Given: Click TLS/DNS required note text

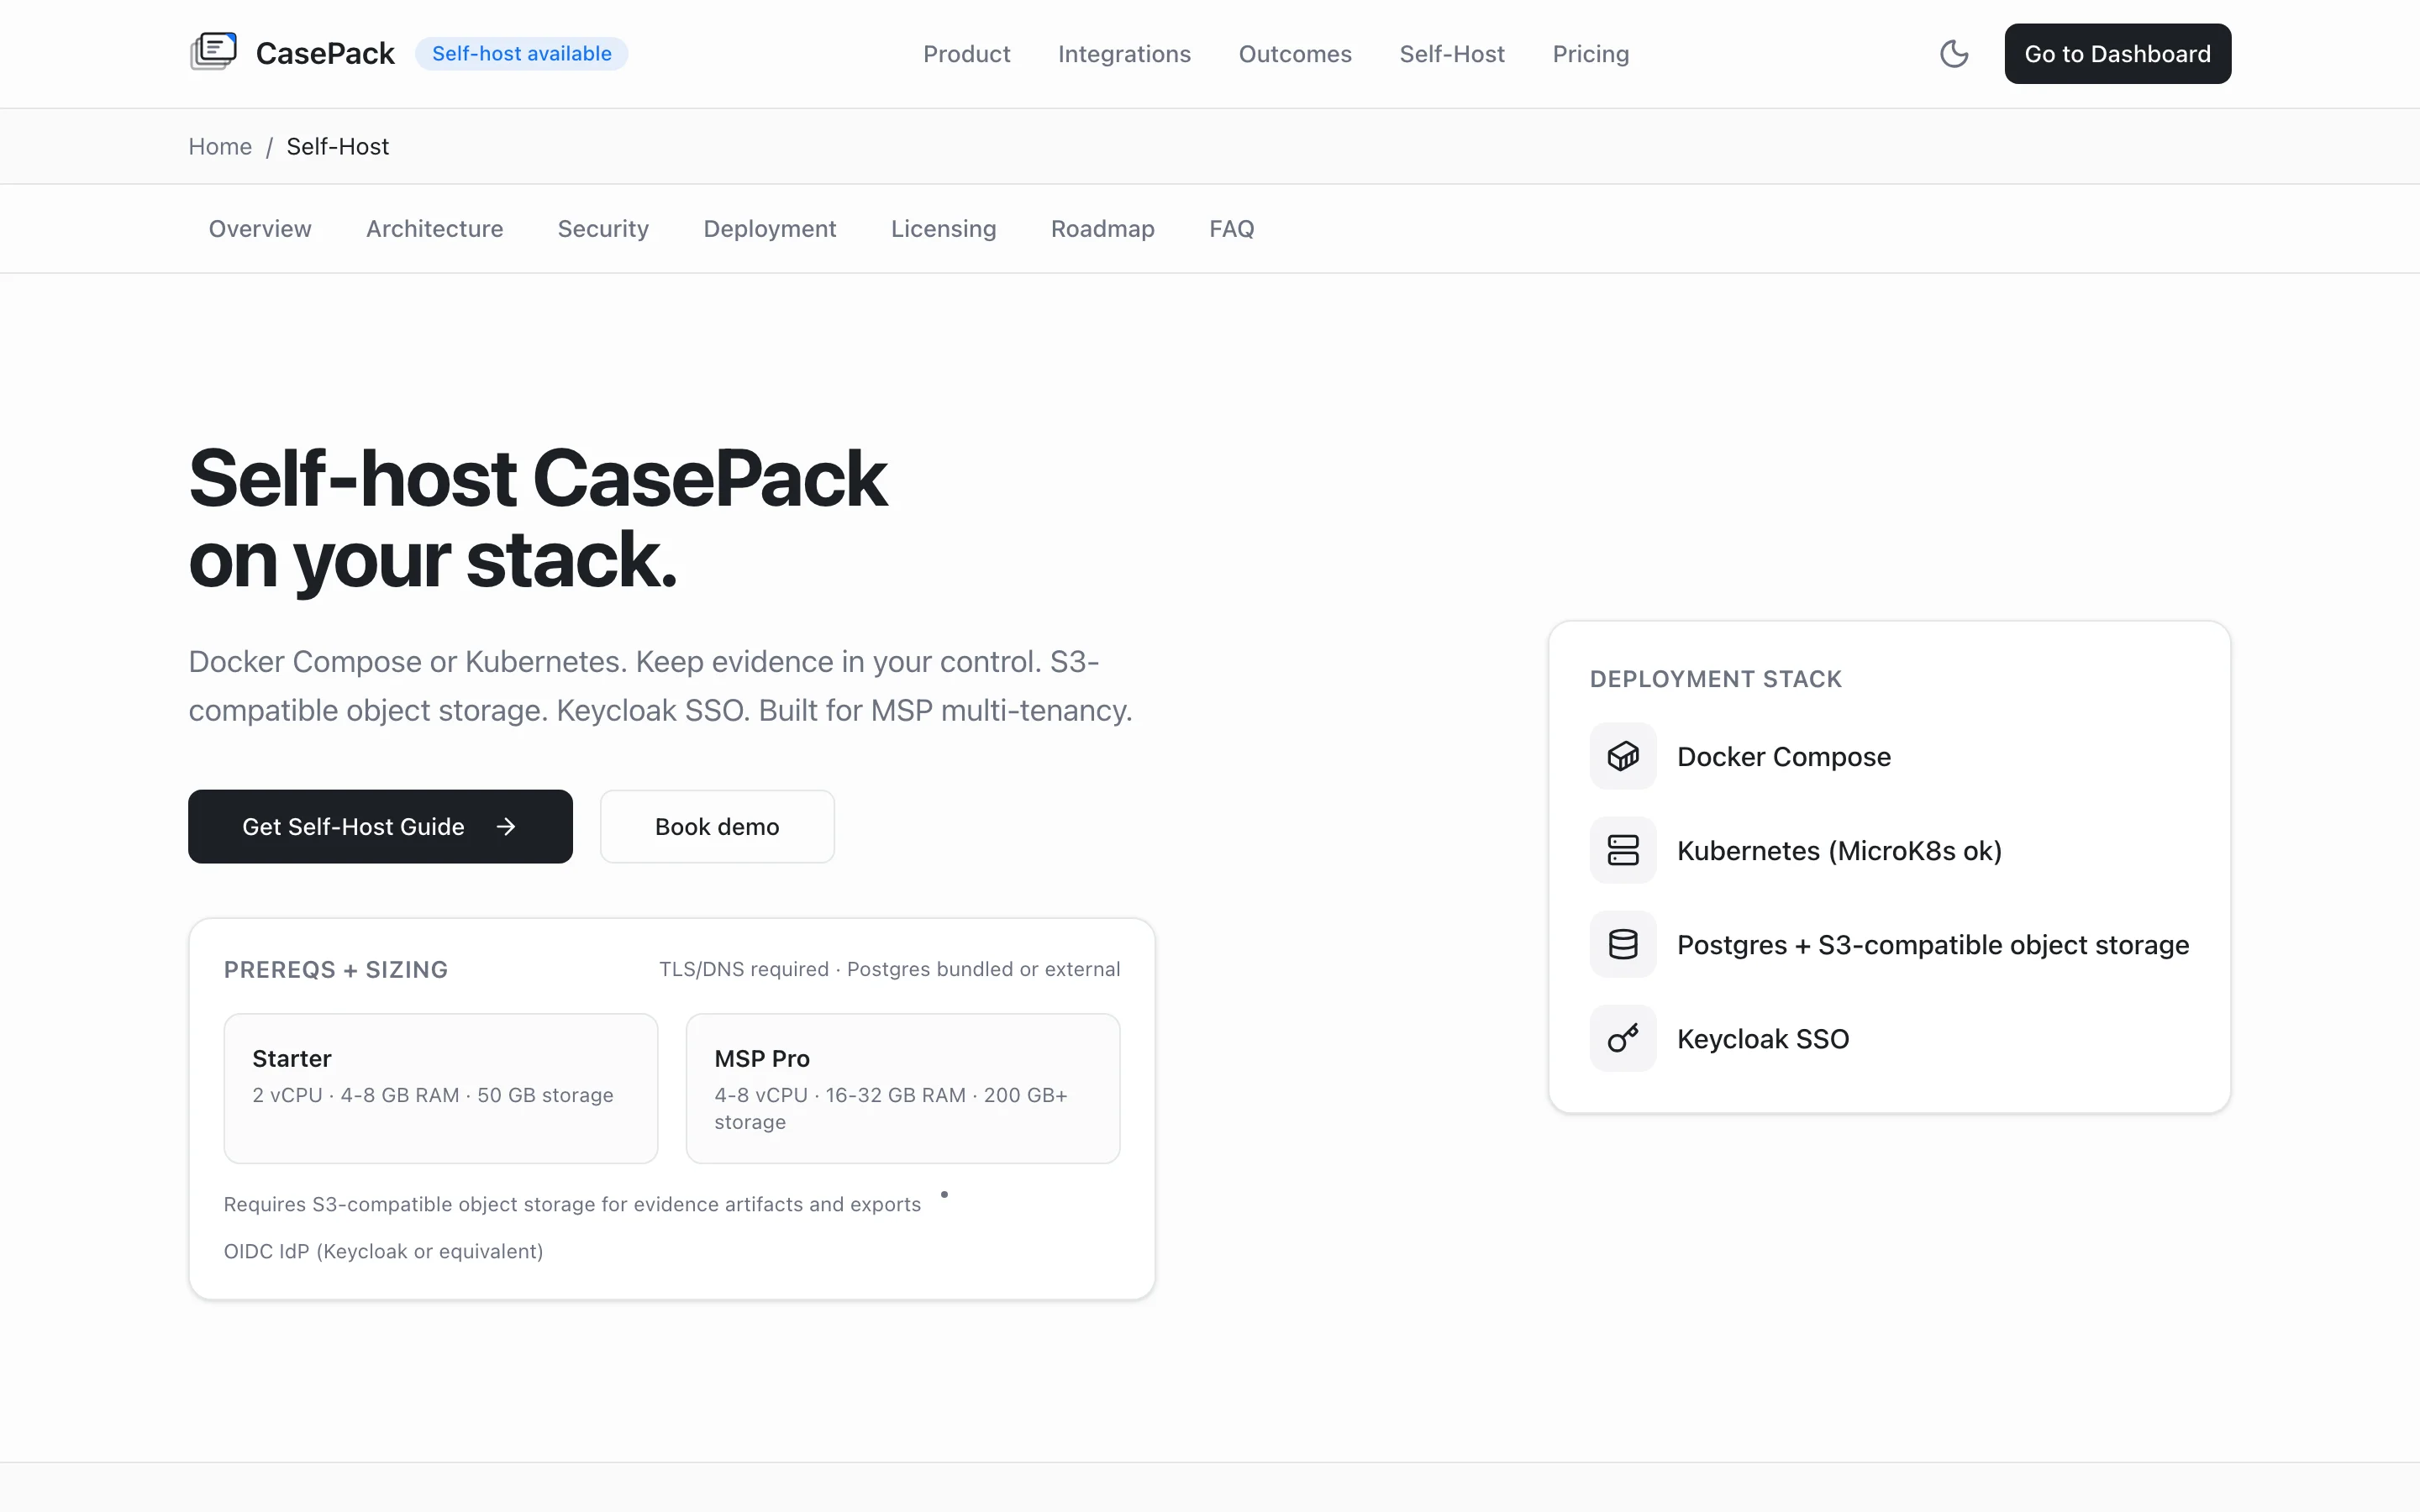Looking at the screenshot, I should tap(889, 969).
